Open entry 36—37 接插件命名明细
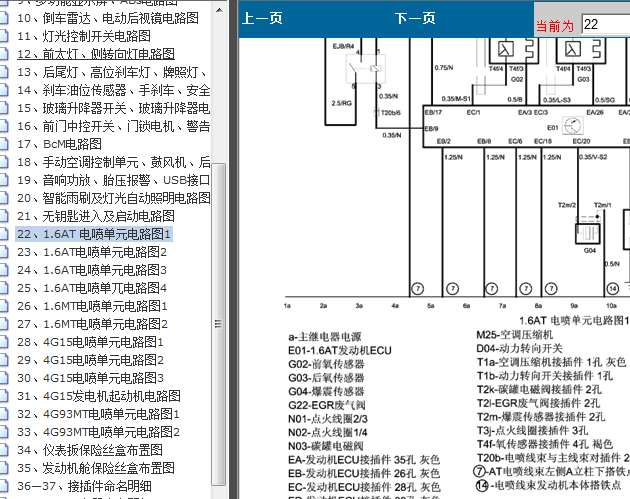The height and width of the screenshot is (499, 630). pos(84,486)
